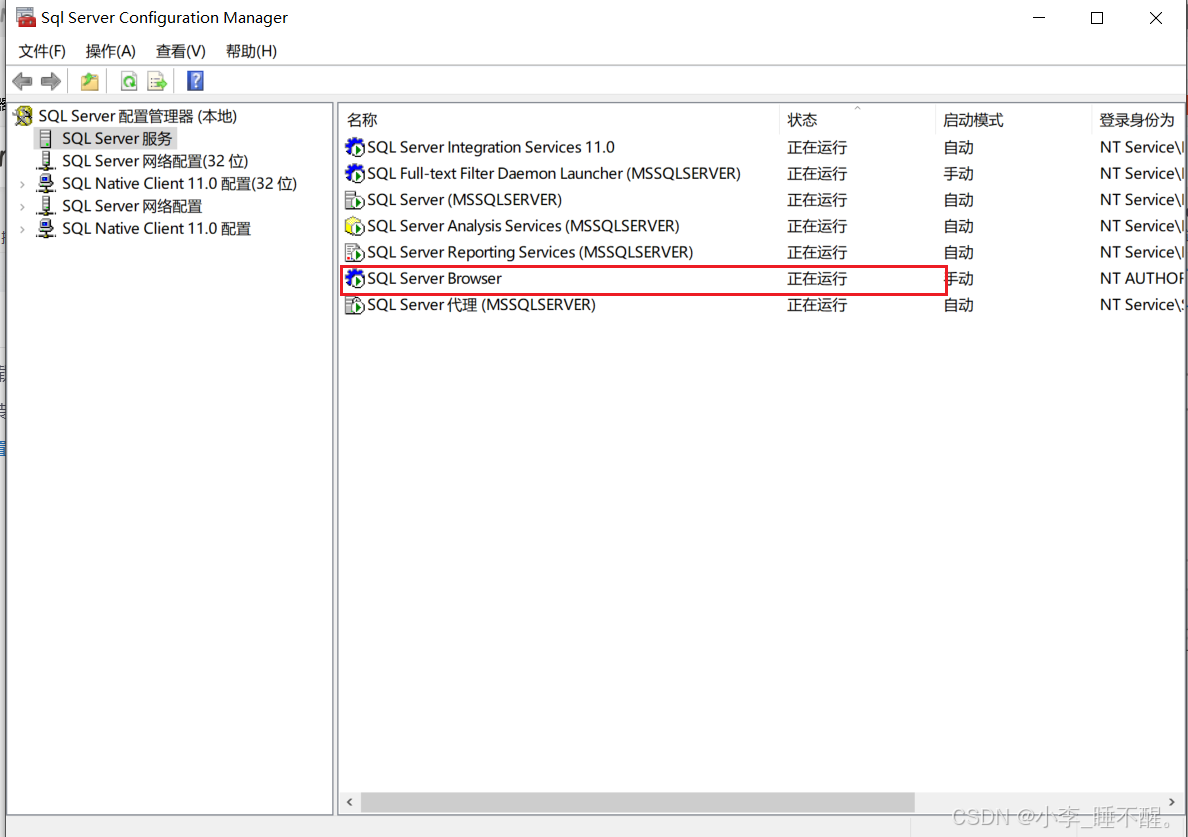Image resolution: width=1188 pixels, height=837 pixels.
Task: Click the Back arrow toolbar icon
Action: (x=23, y=81)
